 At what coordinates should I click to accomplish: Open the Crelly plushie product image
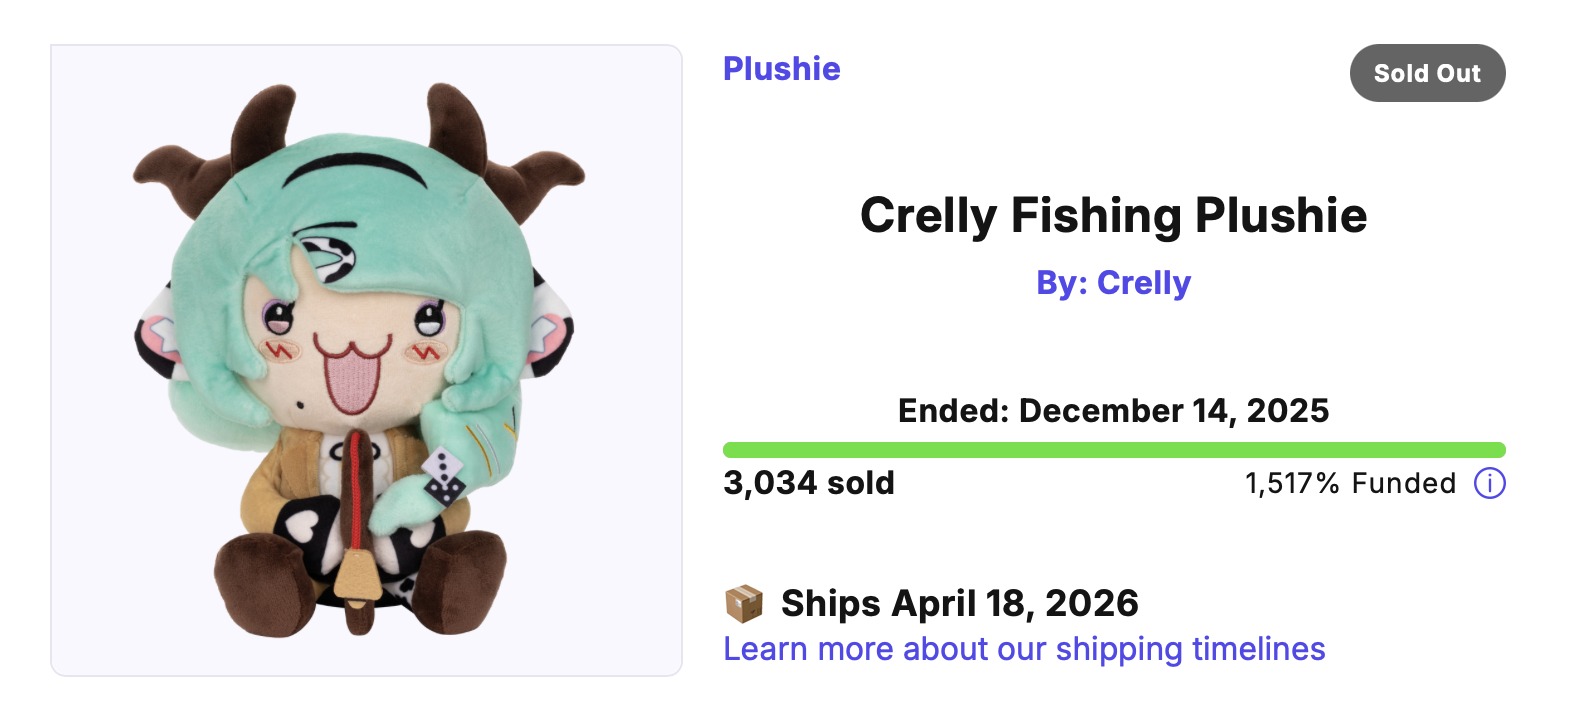tap(366, 360)
